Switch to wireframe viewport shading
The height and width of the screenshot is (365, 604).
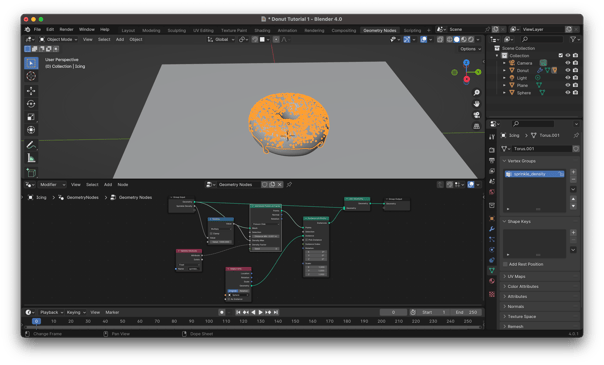pyautogui.click(x=450, y=40)
